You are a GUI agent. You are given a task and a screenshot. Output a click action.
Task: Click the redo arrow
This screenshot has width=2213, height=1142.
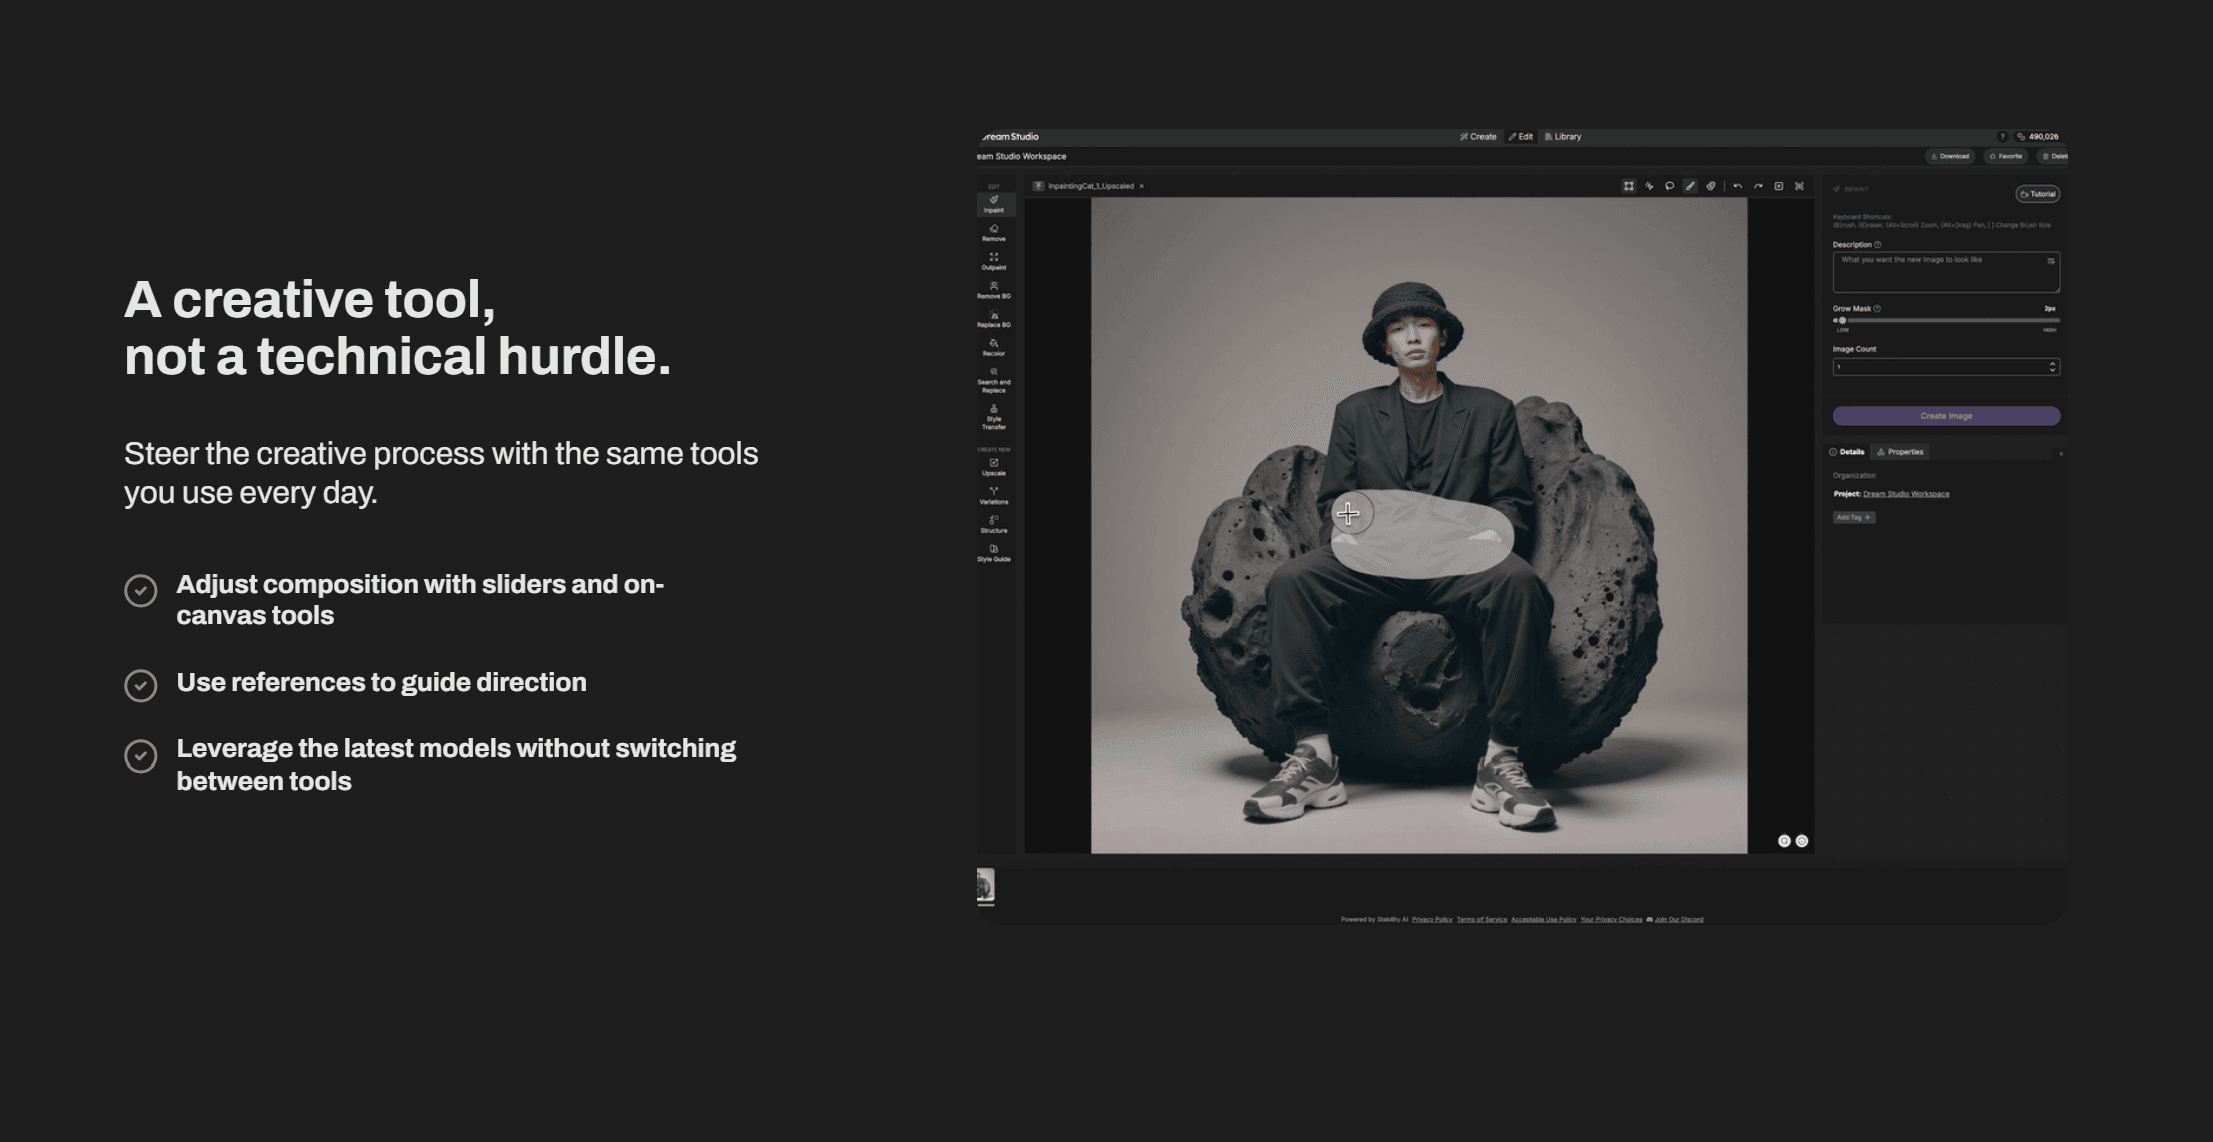coord(1758,186)
